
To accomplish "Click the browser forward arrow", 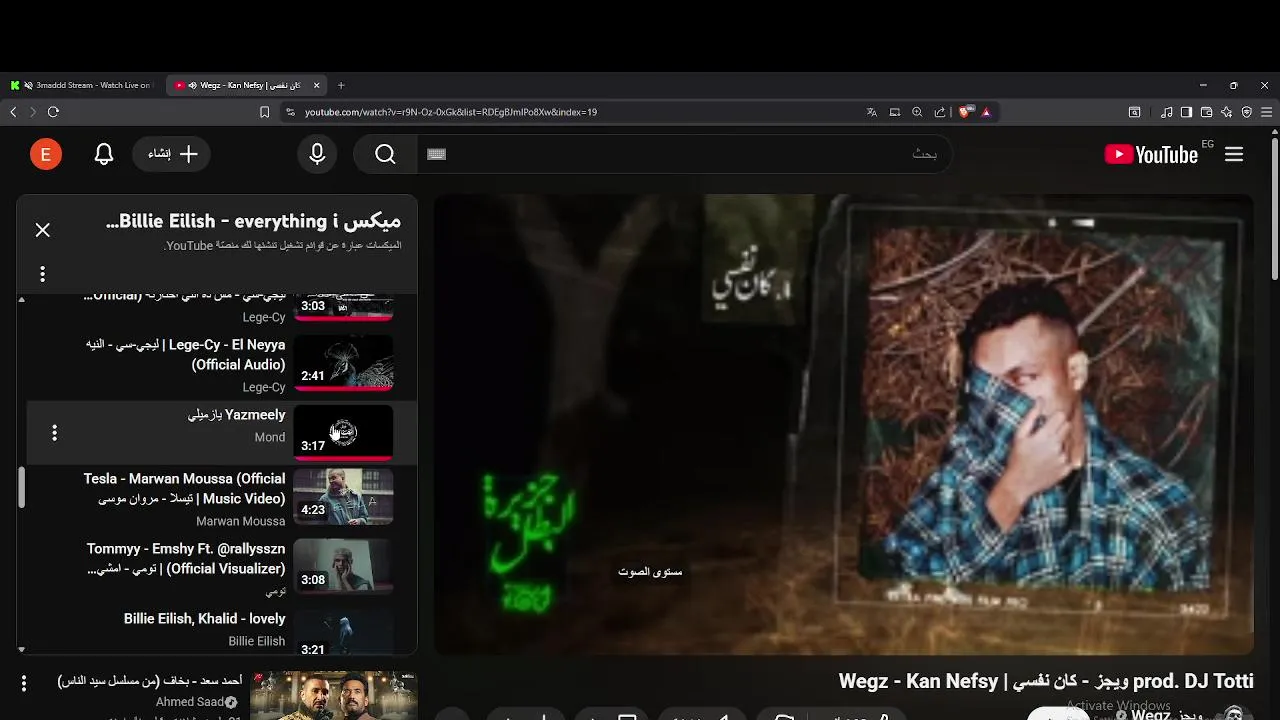I will pyautogui.click(x=32, y=112).
